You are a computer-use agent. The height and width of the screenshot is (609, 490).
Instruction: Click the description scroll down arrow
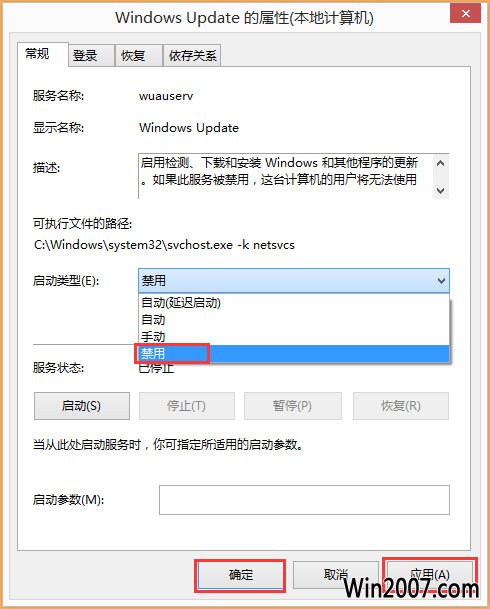pyautogui.click(x=440, y=190)
